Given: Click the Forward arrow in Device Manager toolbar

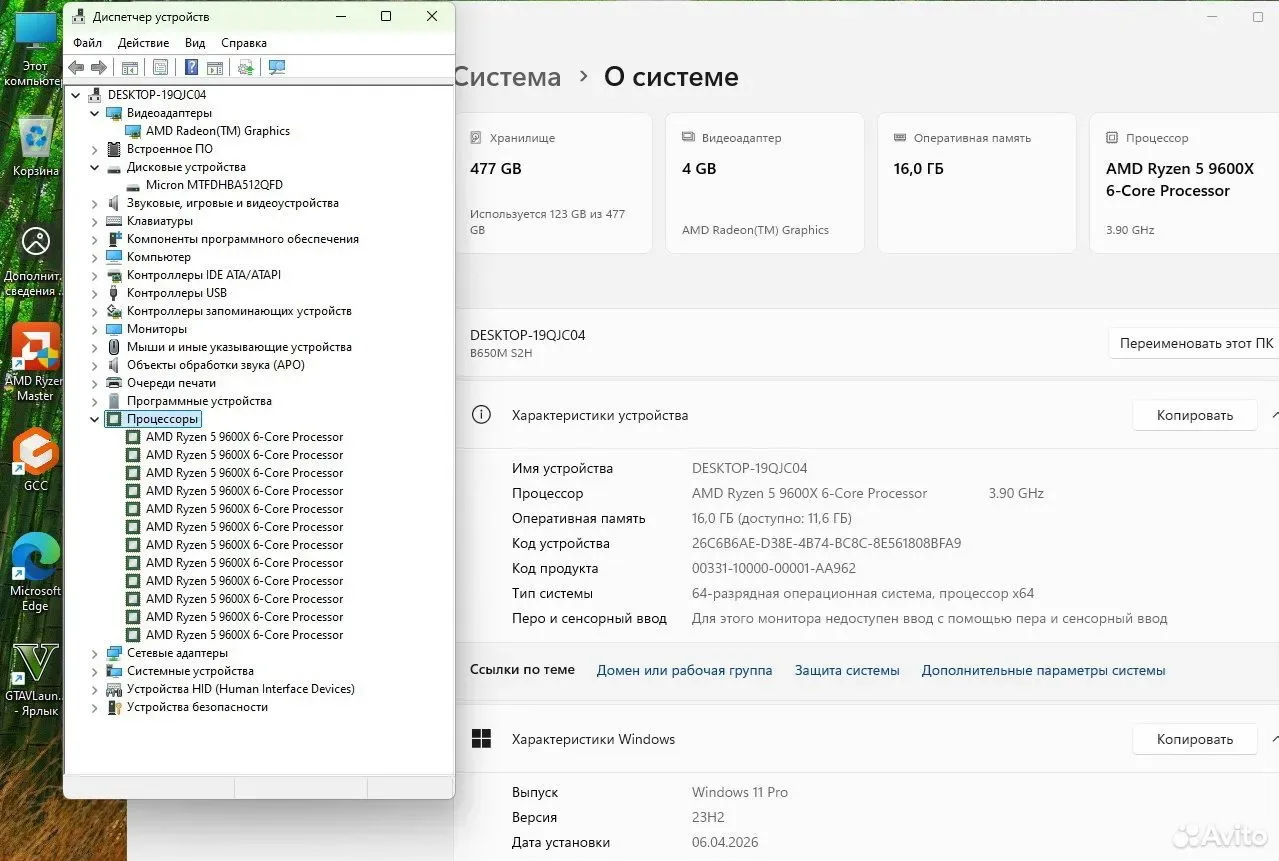Looking at the screenshot, I should [99, 67].
